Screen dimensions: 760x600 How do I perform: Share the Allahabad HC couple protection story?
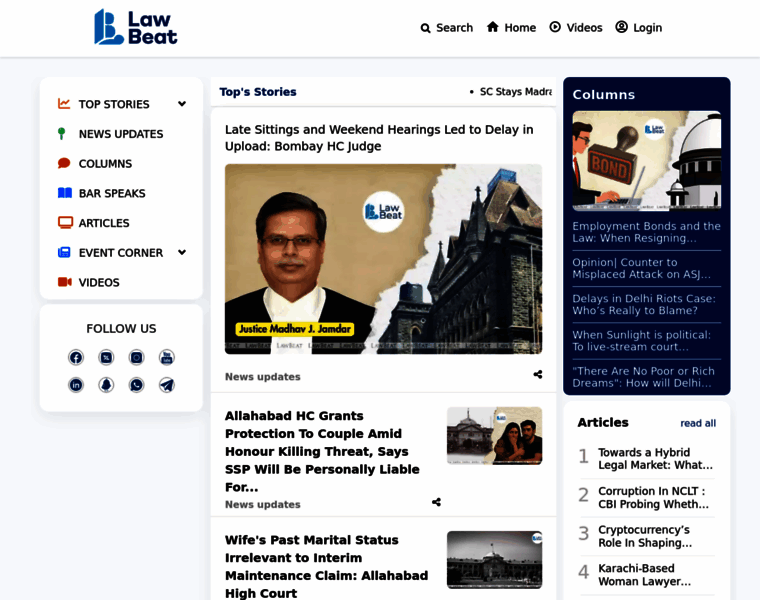(x=436, y=502)
